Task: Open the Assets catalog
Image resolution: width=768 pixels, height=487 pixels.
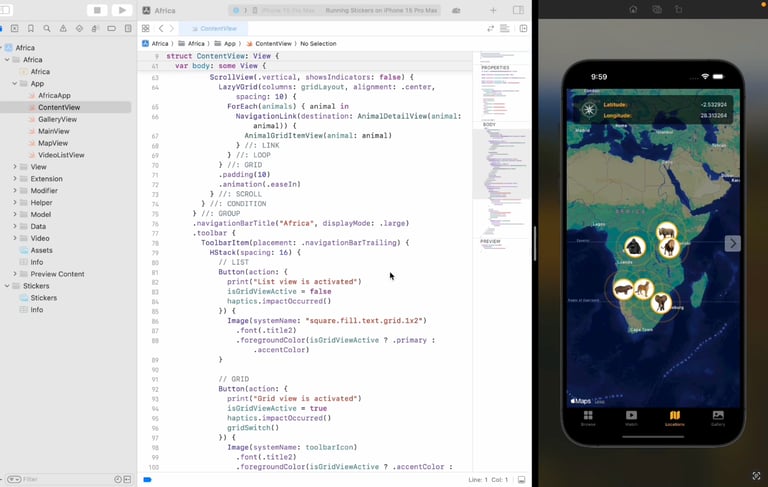Action: (x=41, y=250)
